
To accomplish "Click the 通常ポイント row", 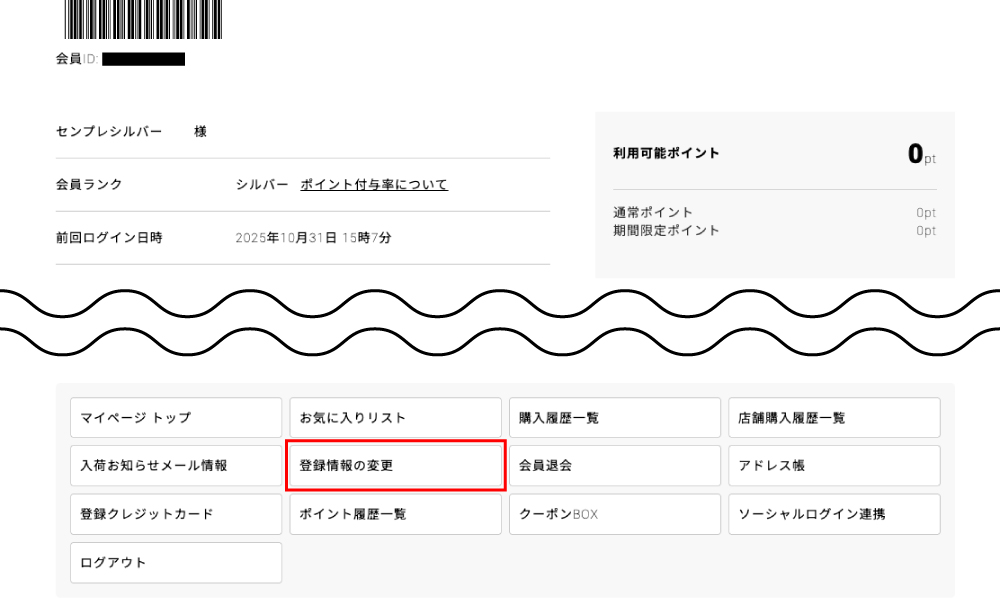I will tap(774, 212).
